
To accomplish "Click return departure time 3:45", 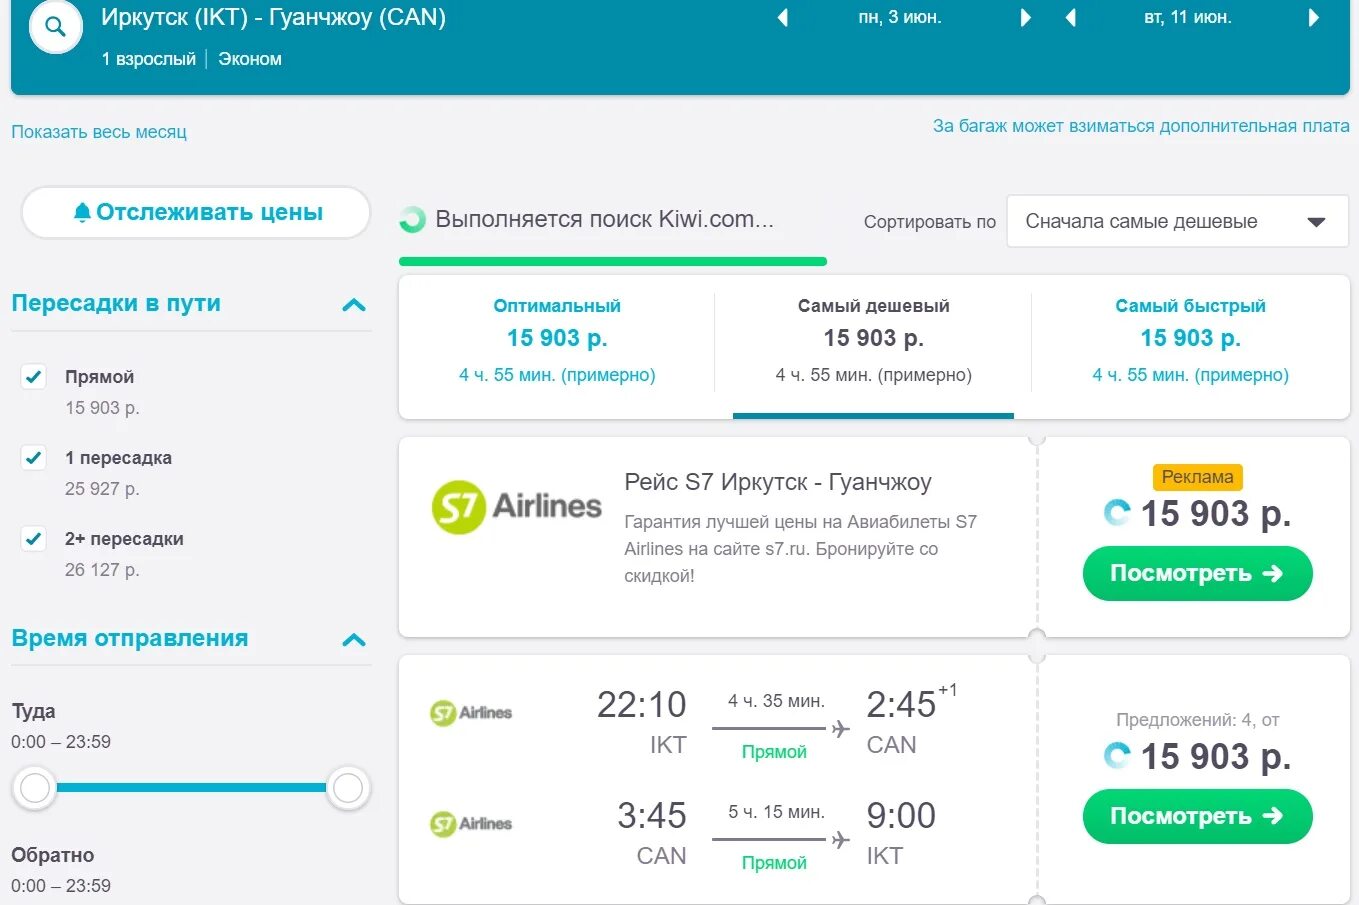I will [652, 816].
